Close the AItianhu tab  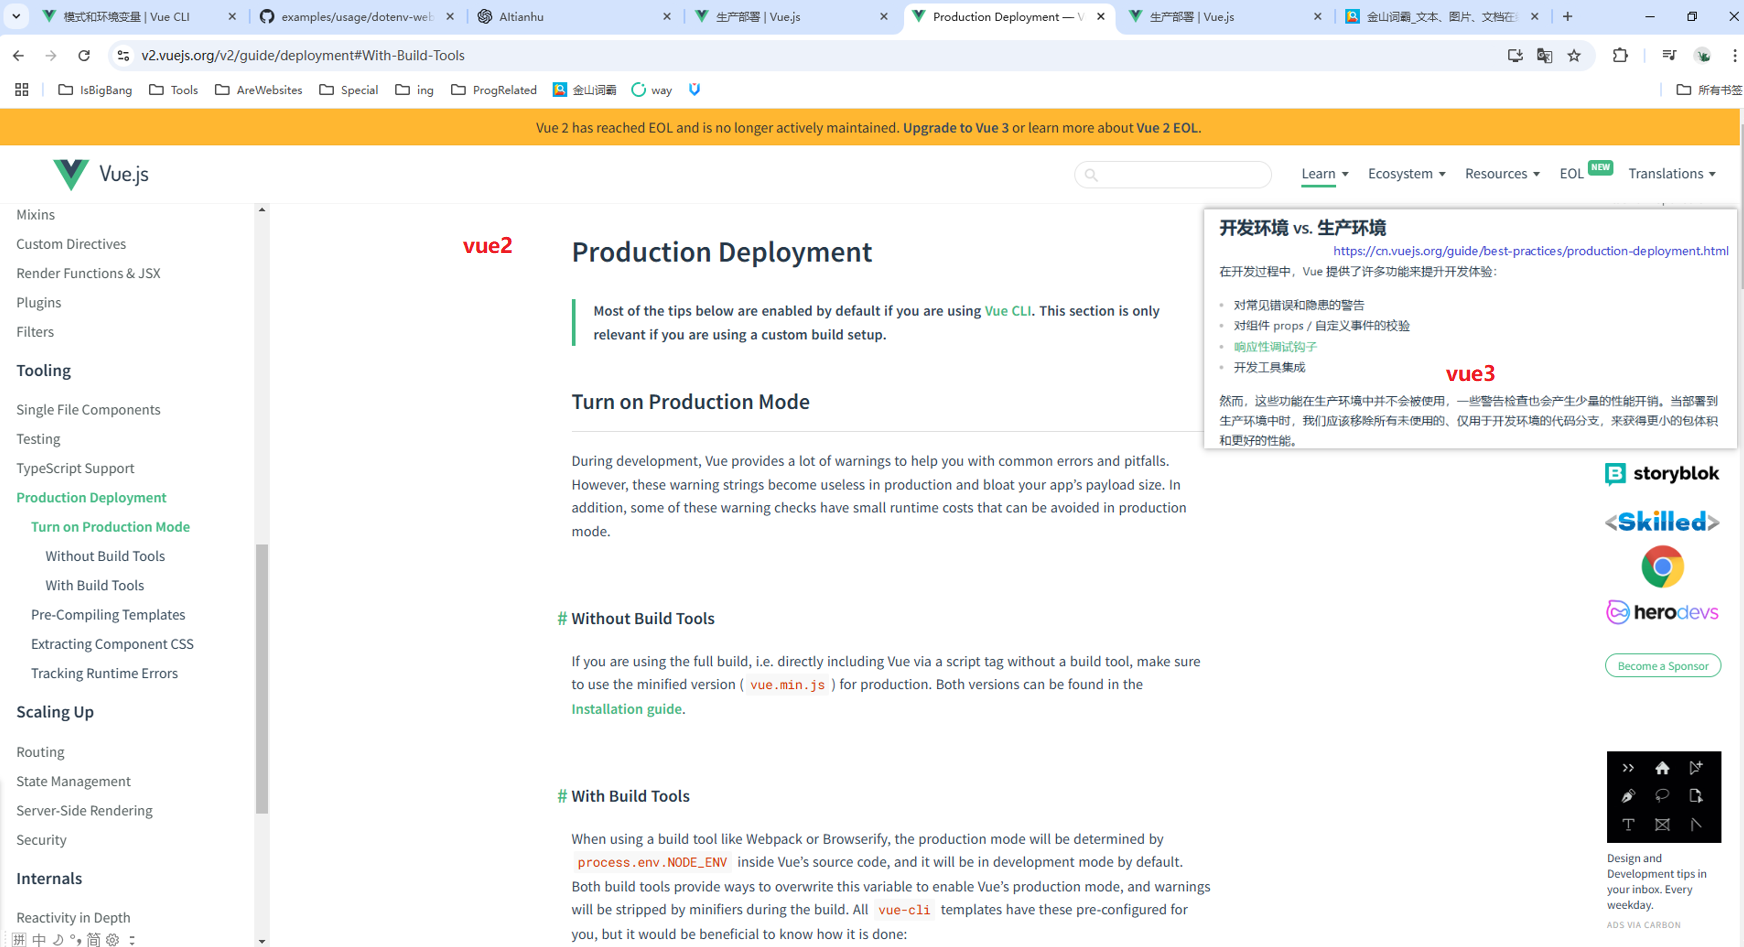668,17
